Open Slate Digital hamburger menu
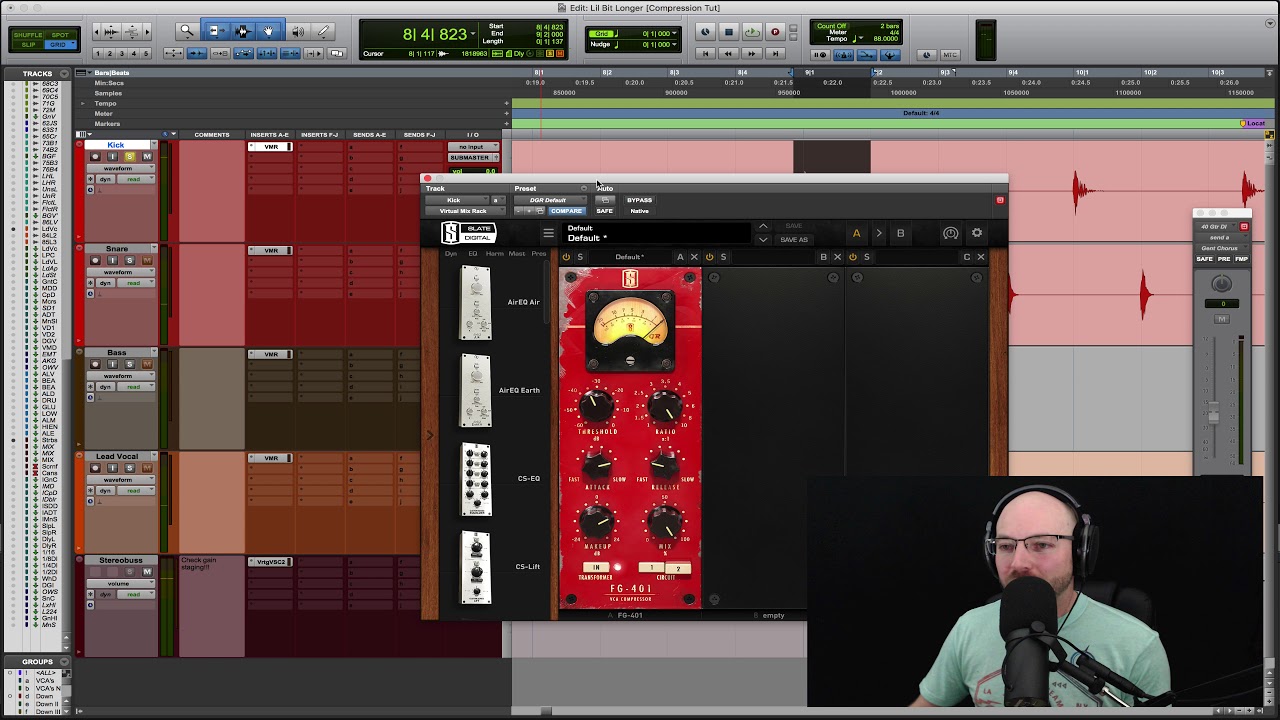 click(x=548, y=234)
